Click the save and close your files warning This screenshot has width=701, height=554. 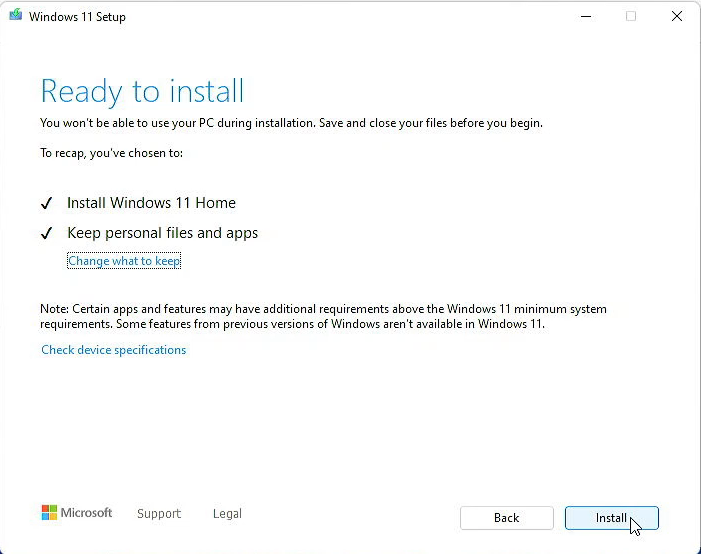tap(291, 123)
